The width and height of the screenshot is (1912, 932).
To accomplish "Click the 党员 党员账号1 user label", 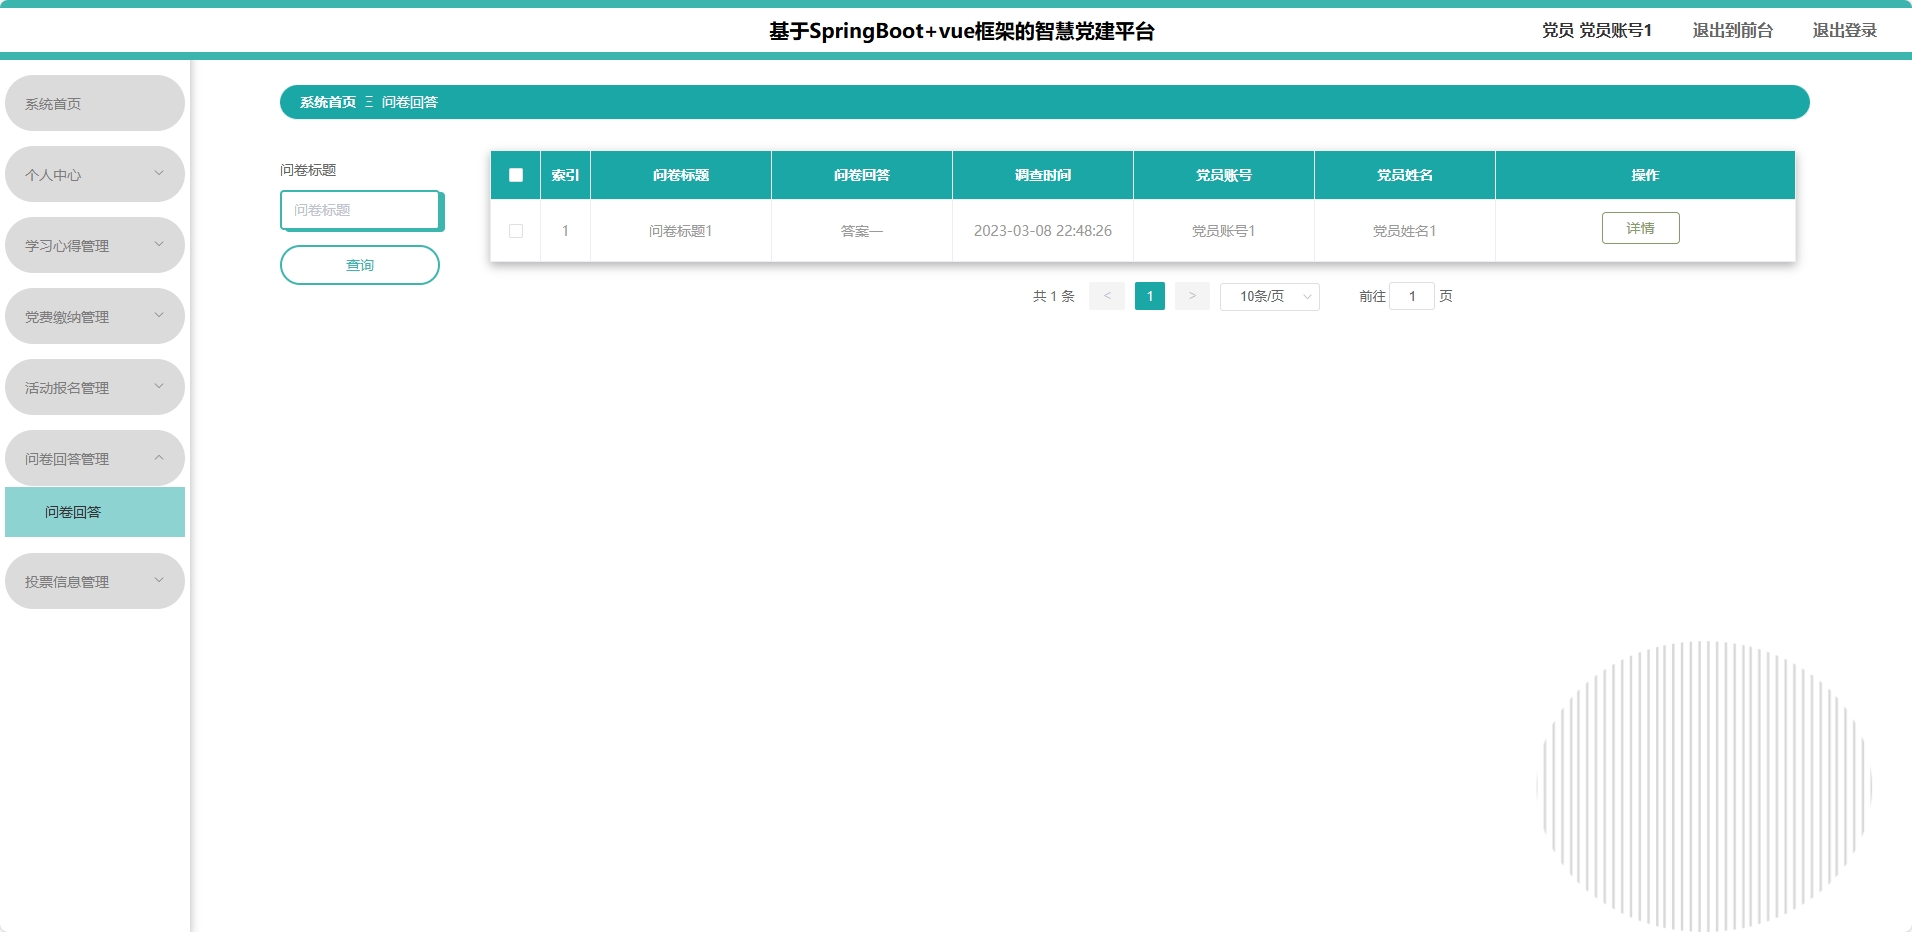I will pyautogui.click(x=1597, y=30).
